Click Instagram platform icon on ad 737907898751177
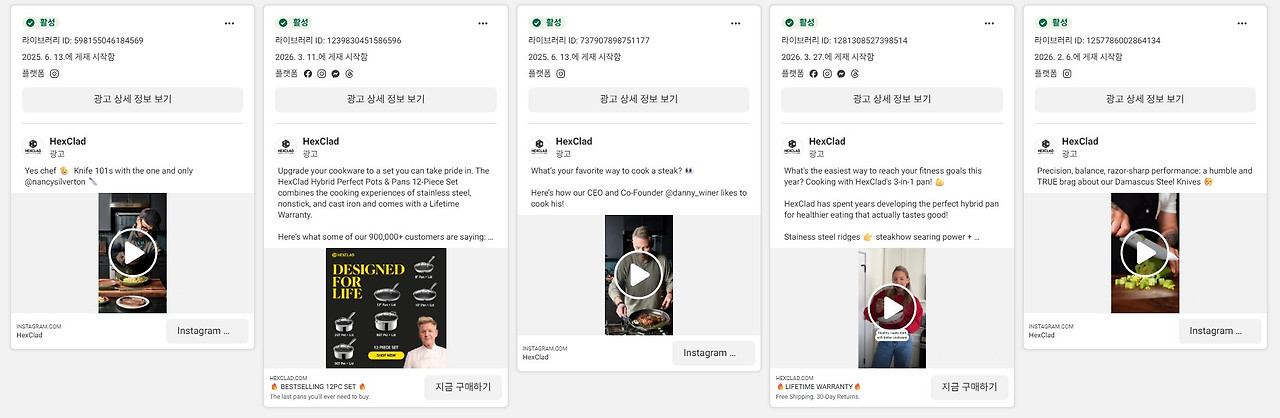This screenshot has height=418, width=1280. (x=561, y=73)
